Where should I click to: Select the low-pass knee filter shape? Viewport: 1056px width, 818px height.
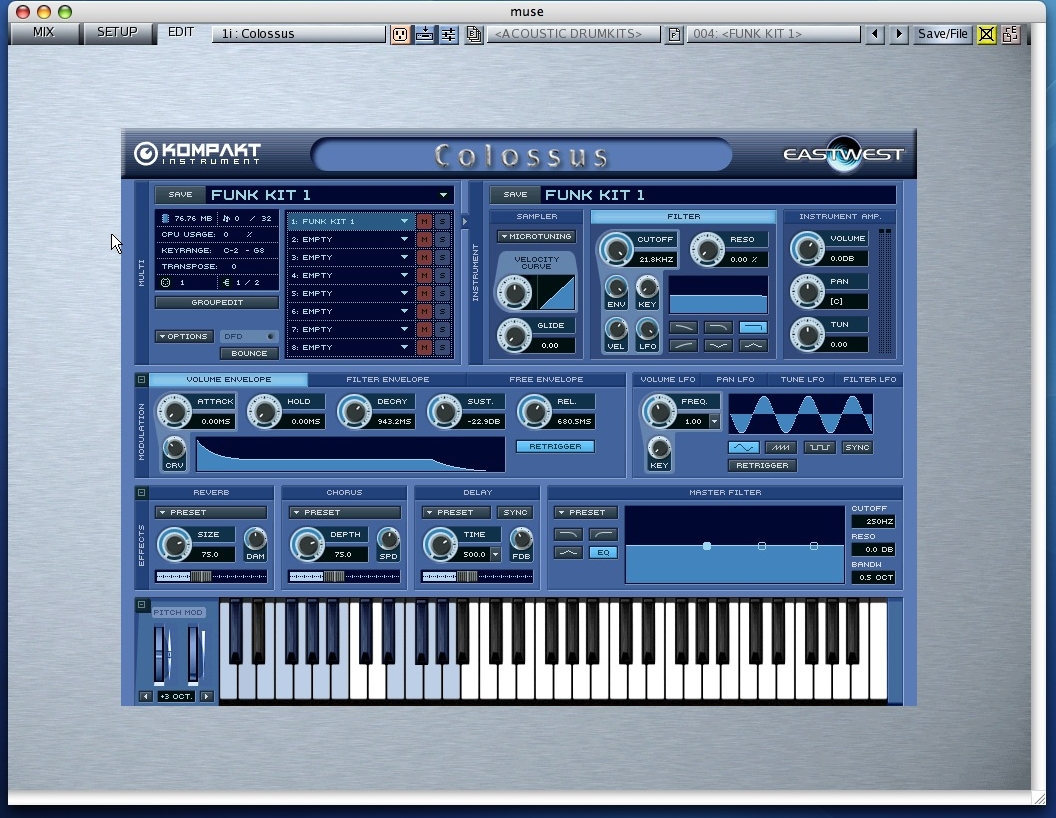pyautogui.click(x=718, y=328)
